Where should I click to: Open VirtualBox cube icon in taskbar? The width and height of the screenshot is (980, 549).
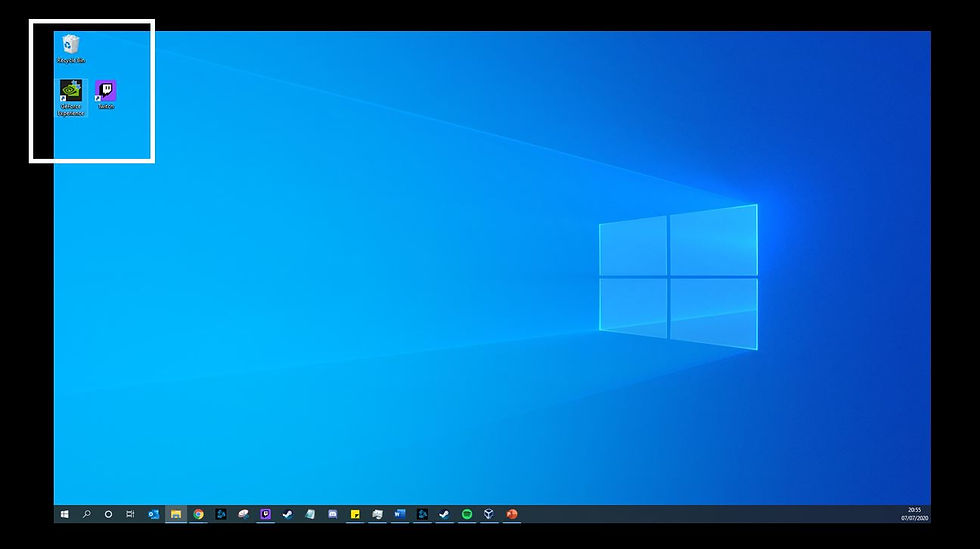click(x=489, y=514)
